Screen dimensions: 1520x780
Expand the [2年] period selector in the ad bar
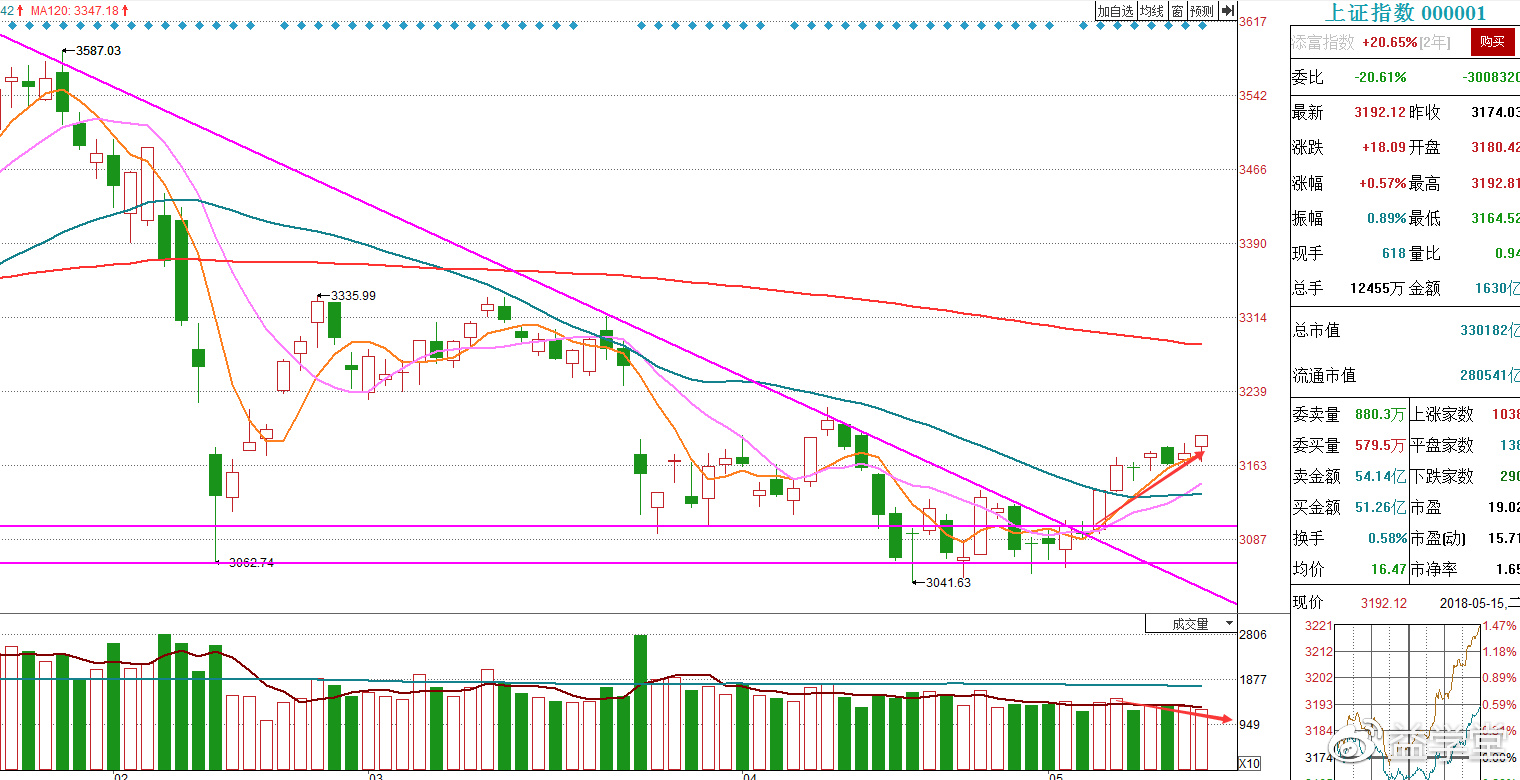(1434, 42)
